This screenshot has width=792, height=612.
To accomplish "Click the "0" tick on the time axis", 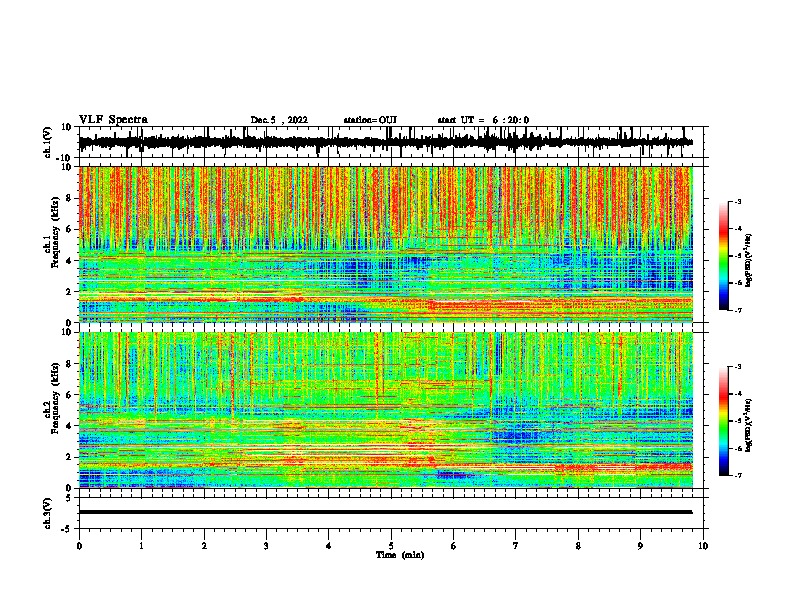I will point(79,546).
